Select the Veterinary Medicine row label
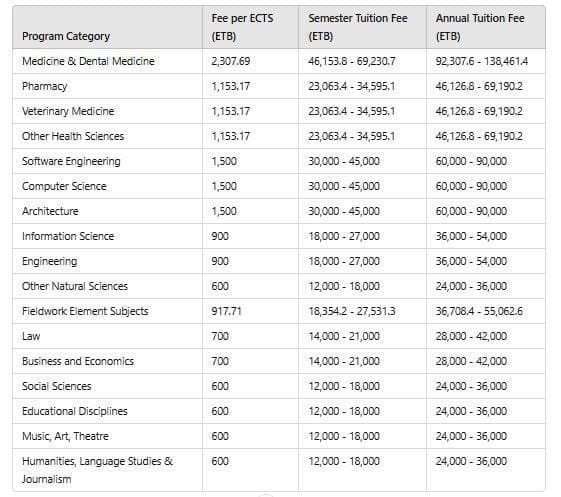Screen dimensions: 561x497 (68, 111)
